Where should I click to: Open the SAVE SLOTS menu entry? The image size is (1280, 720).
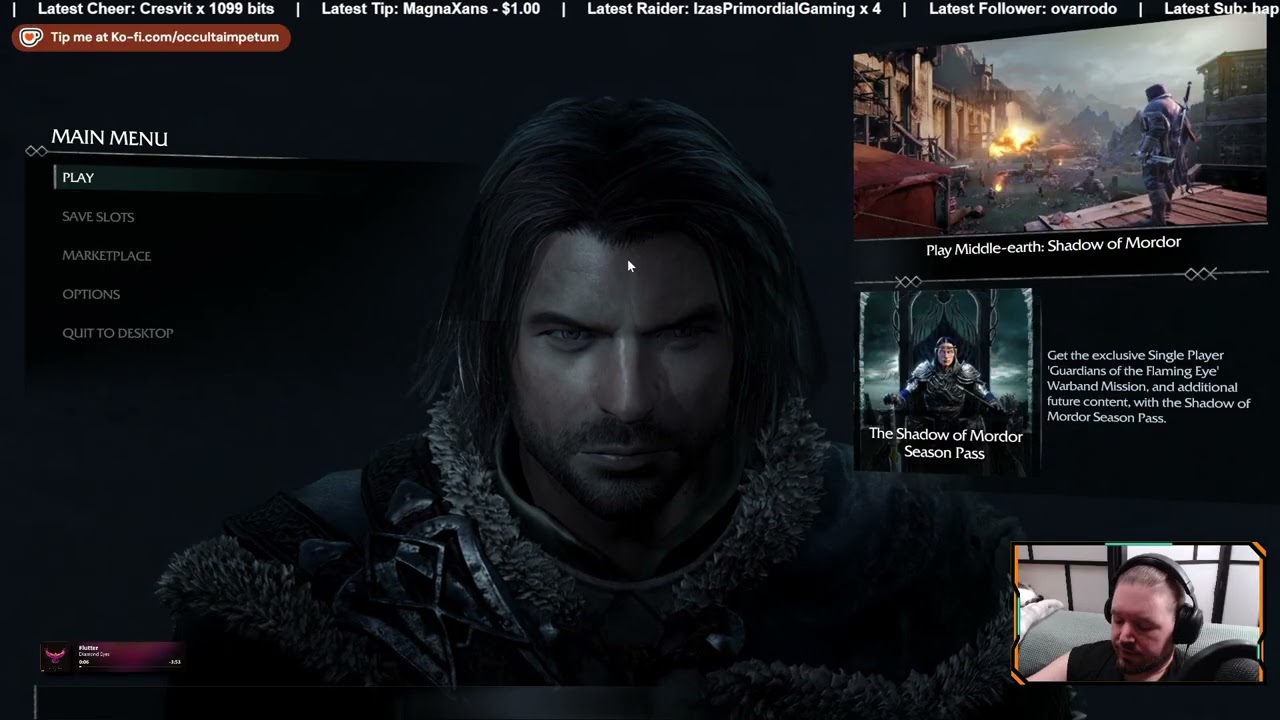coord(98,216)
